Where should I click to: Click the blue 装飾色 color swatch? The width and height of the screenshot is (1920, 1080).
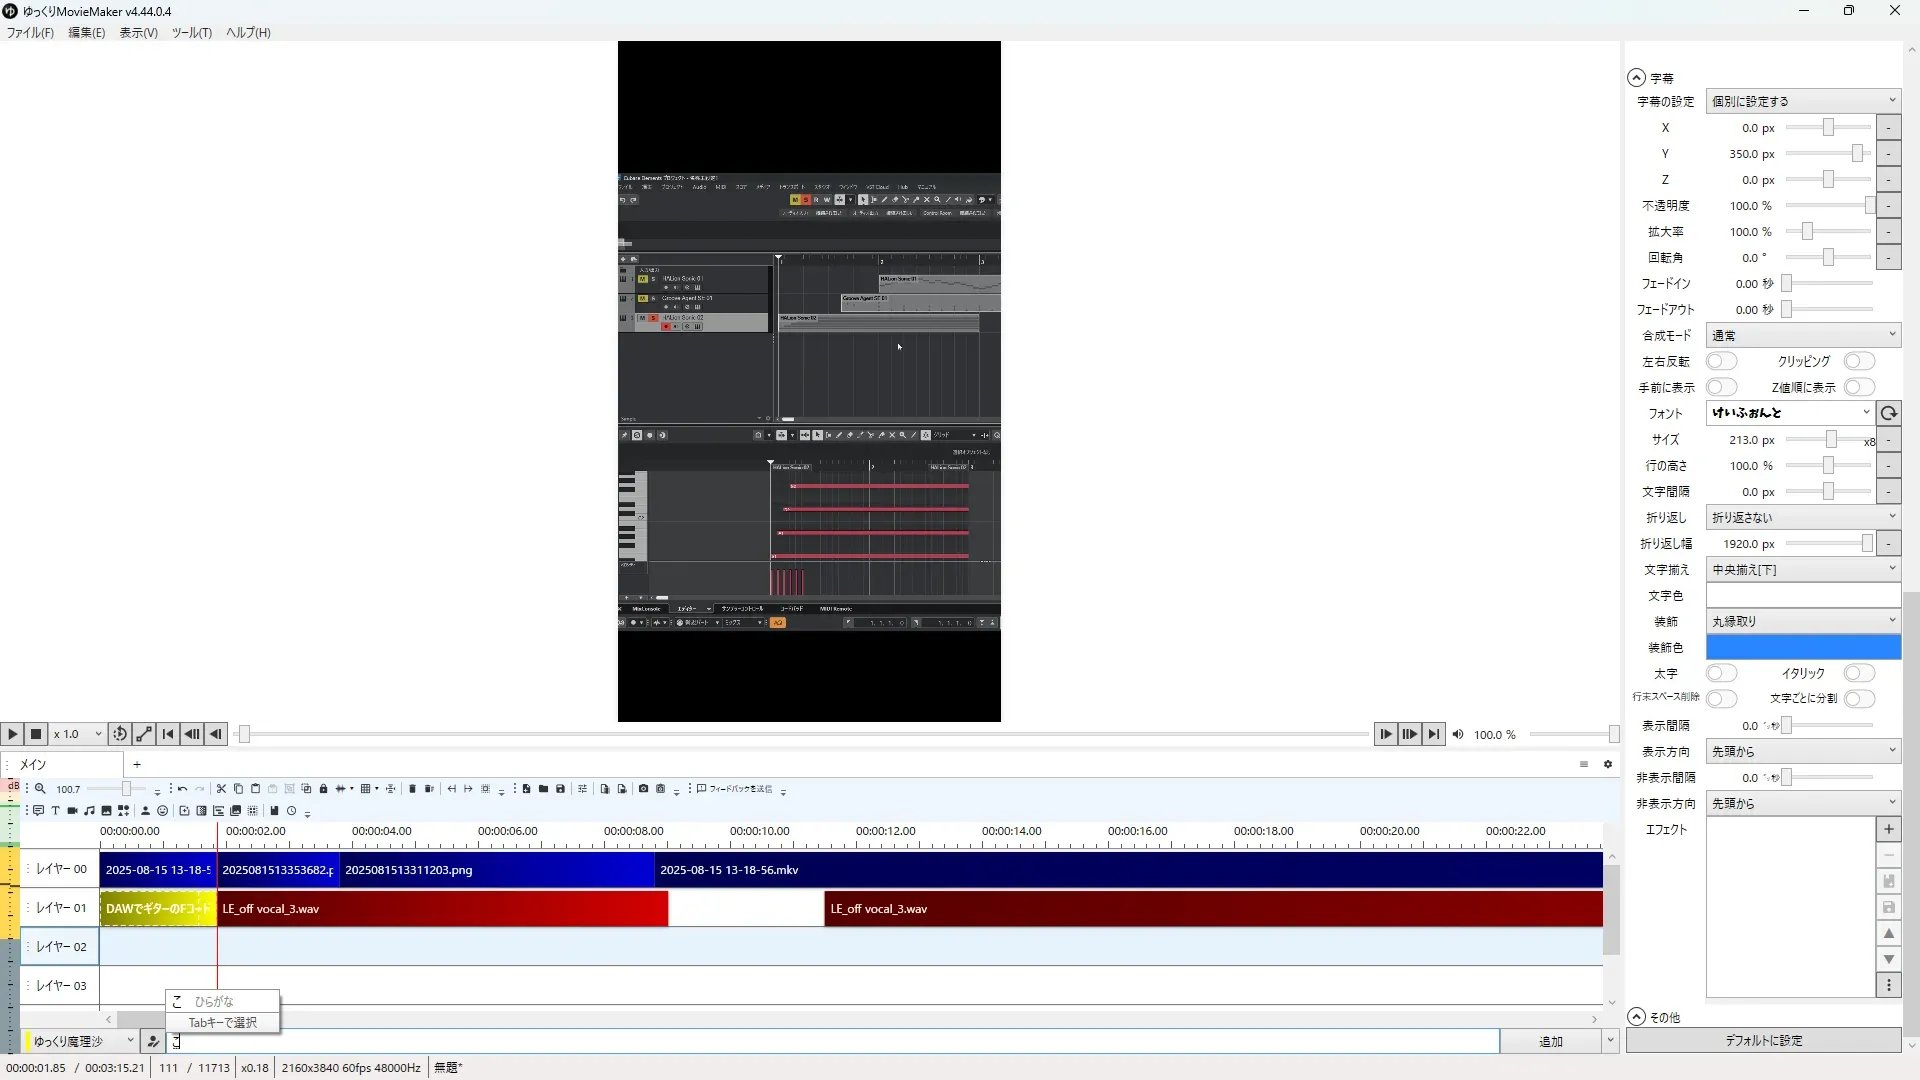[1802, 647]
